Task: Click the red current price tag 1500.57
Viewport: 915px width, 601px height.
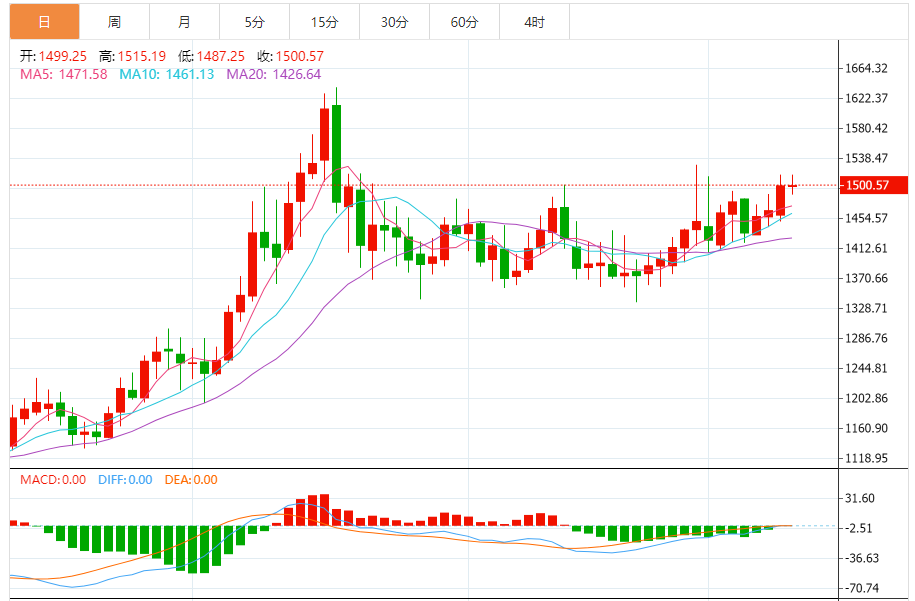Action: point(871,185)
